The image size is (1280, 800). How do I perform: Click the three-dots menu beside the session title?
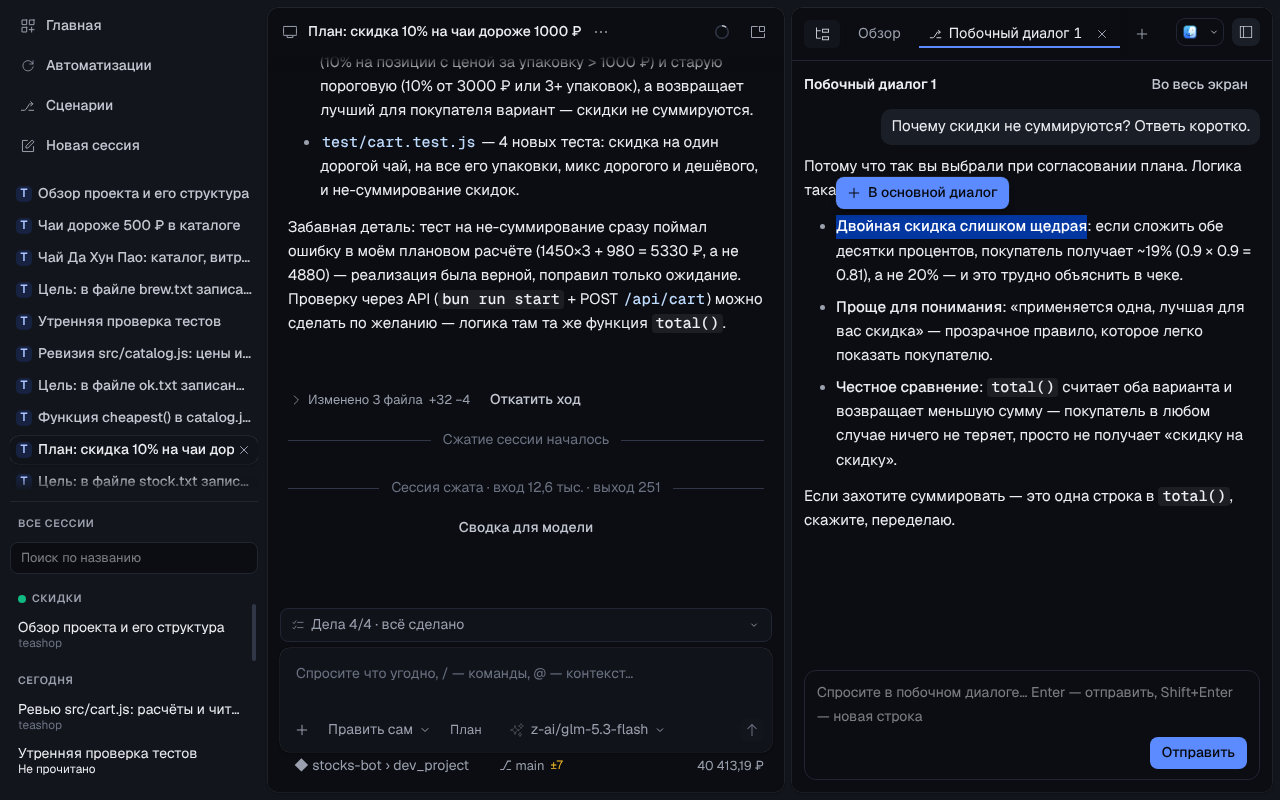tap(601, 32)
